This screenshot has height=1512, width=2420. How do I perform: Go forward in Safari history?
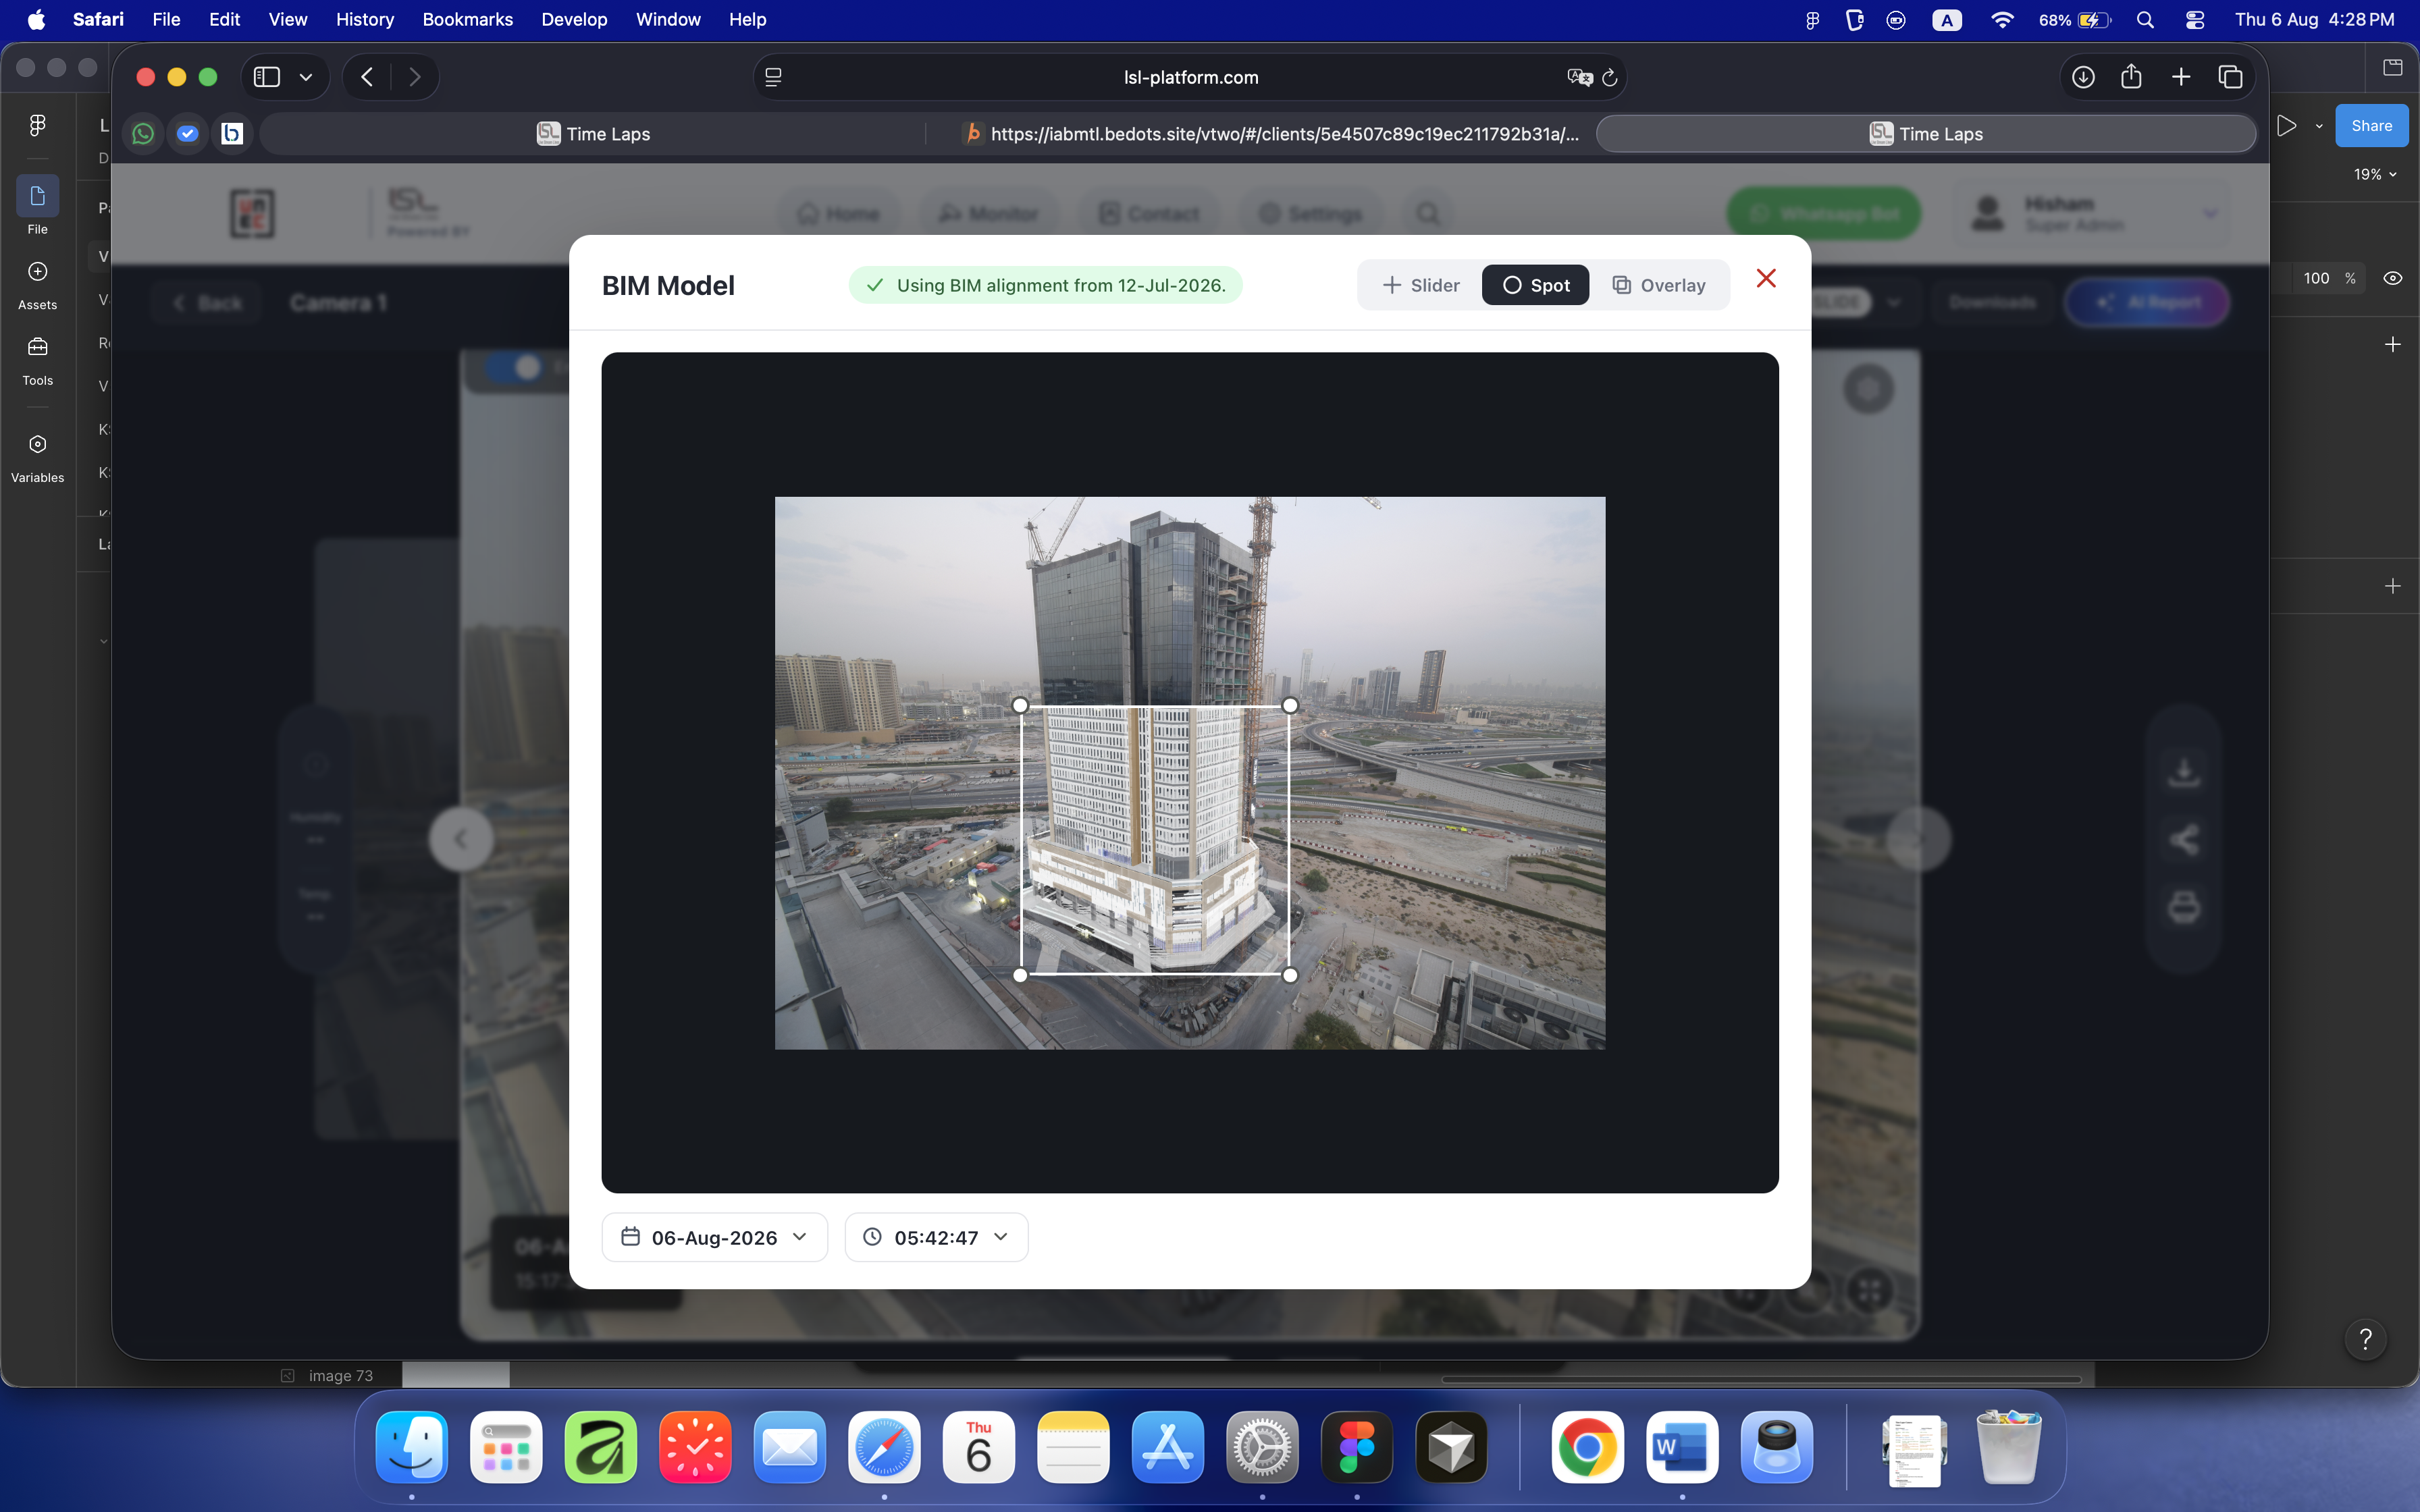click(x=415, y=77)
